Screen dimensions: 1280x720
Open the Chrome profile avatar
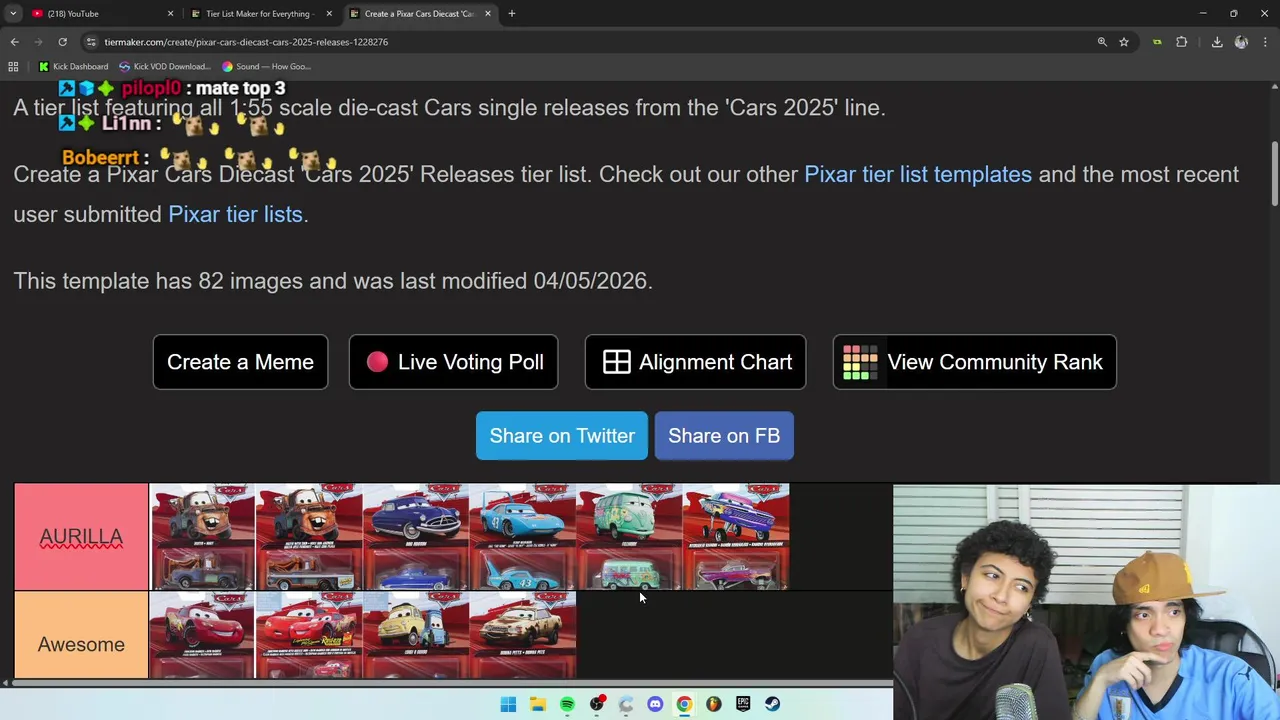click(1241, 42)
